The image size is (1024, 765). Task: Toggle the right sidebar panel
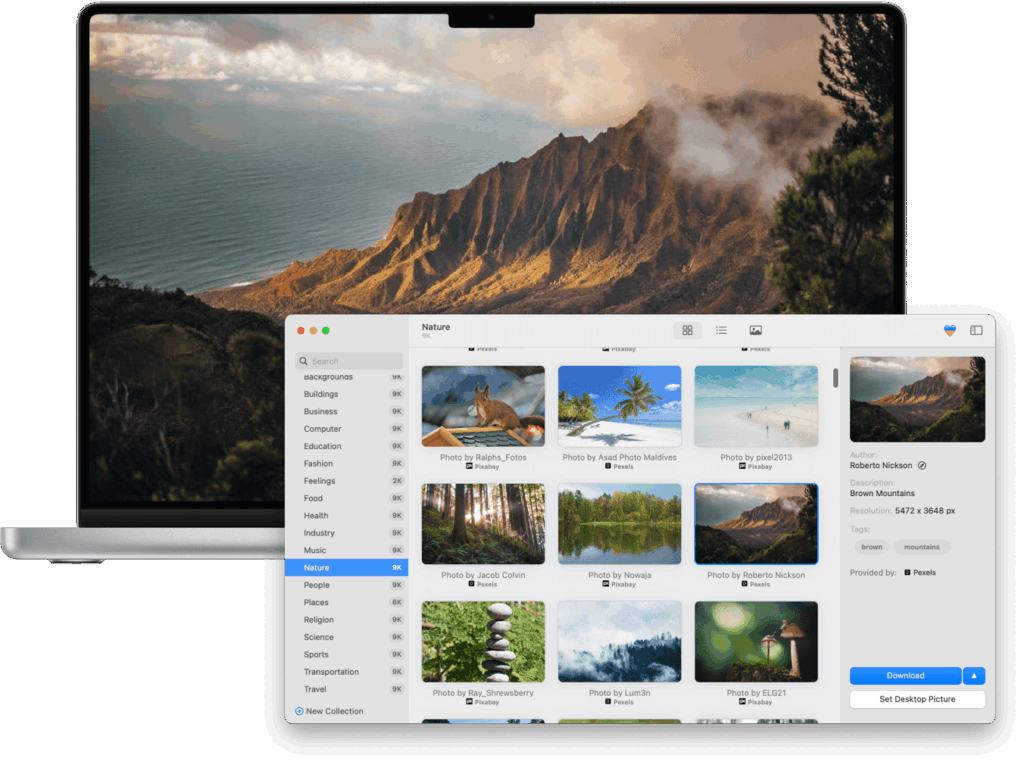[976, 330]
